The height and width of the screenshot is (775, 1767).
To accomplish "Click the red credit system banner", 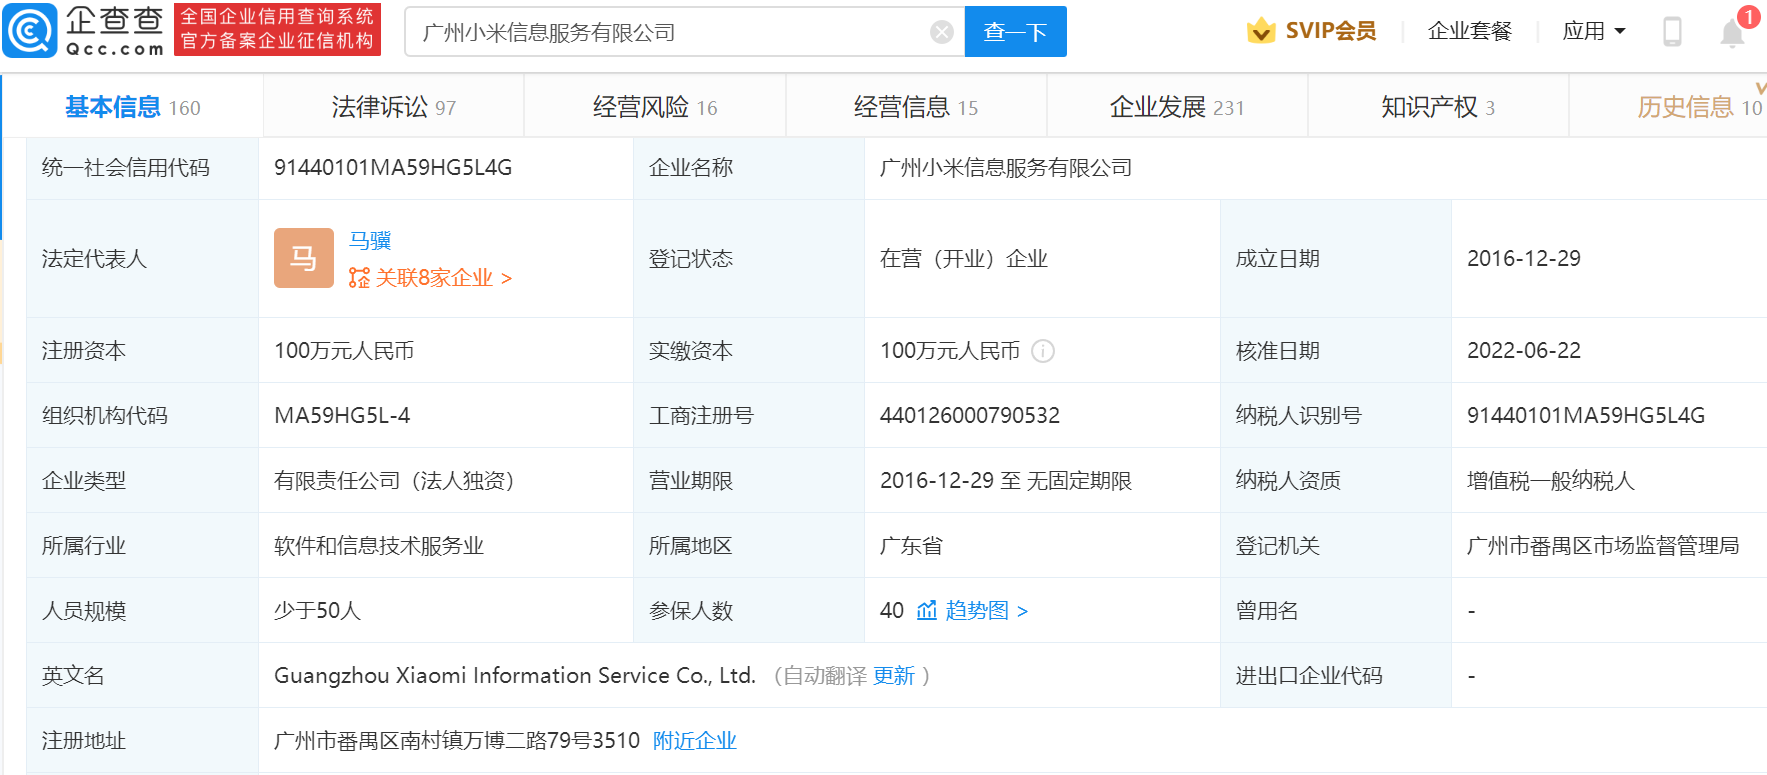I will tap(277, 29).
